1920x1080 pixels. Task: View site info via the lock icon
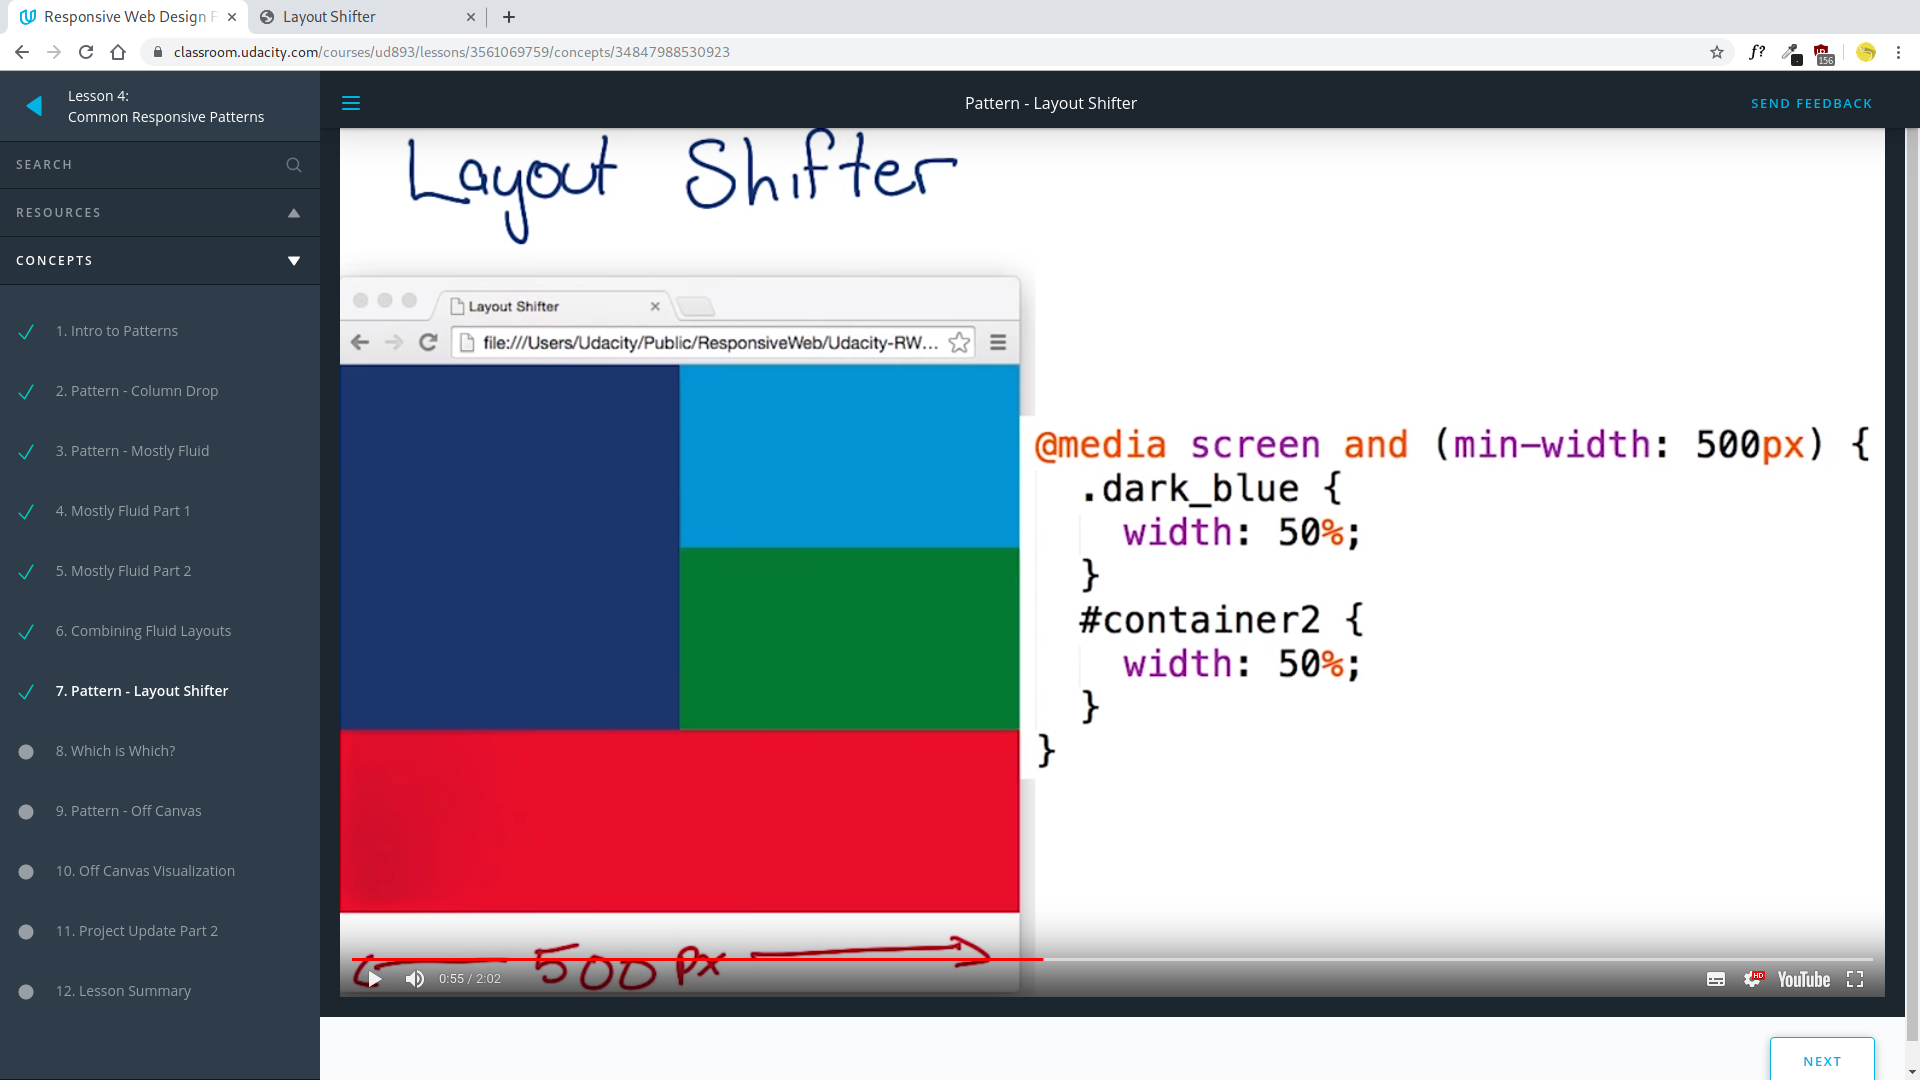158,52
